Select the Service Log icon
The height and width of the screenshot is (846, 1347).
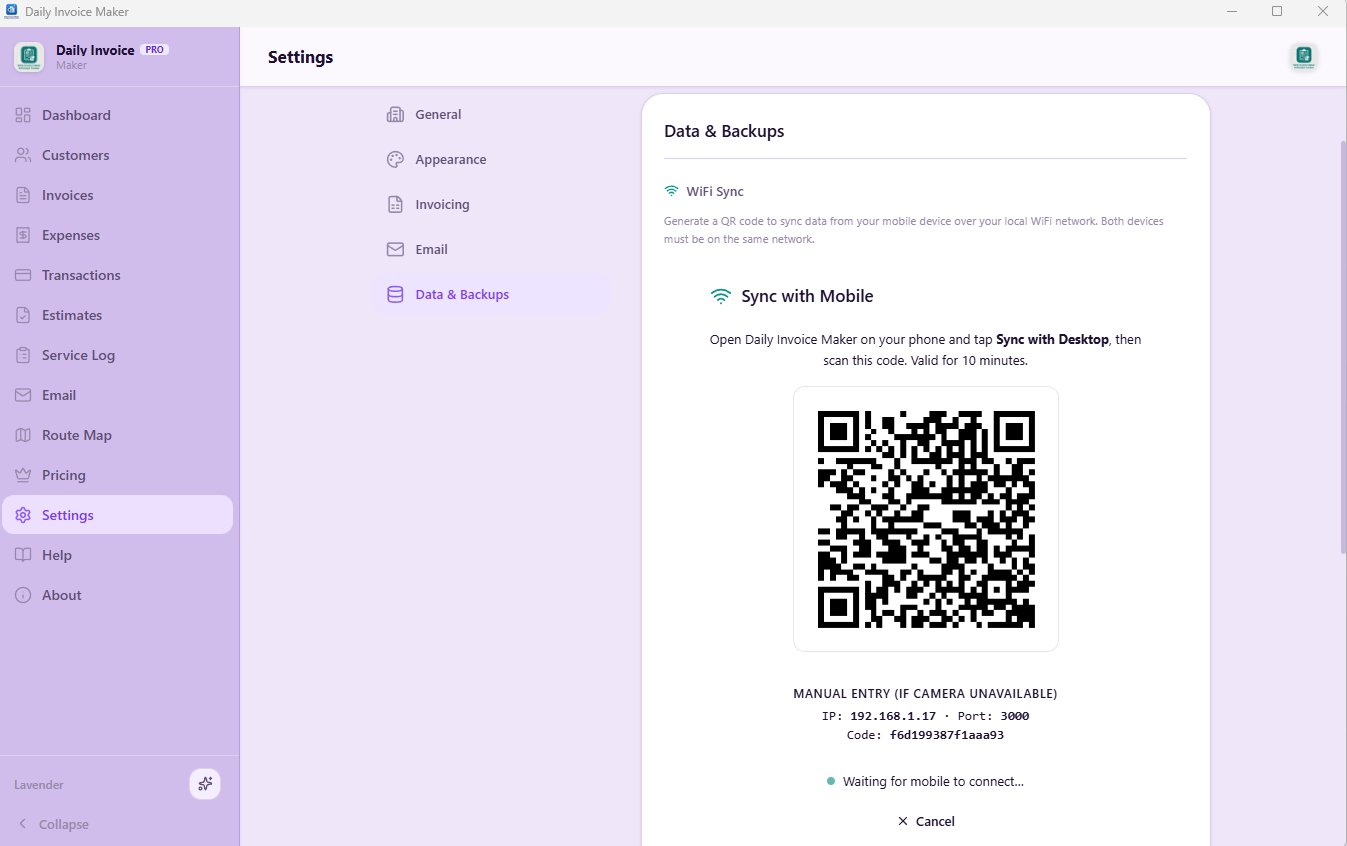pyautogui.click(x=21, y=355)
